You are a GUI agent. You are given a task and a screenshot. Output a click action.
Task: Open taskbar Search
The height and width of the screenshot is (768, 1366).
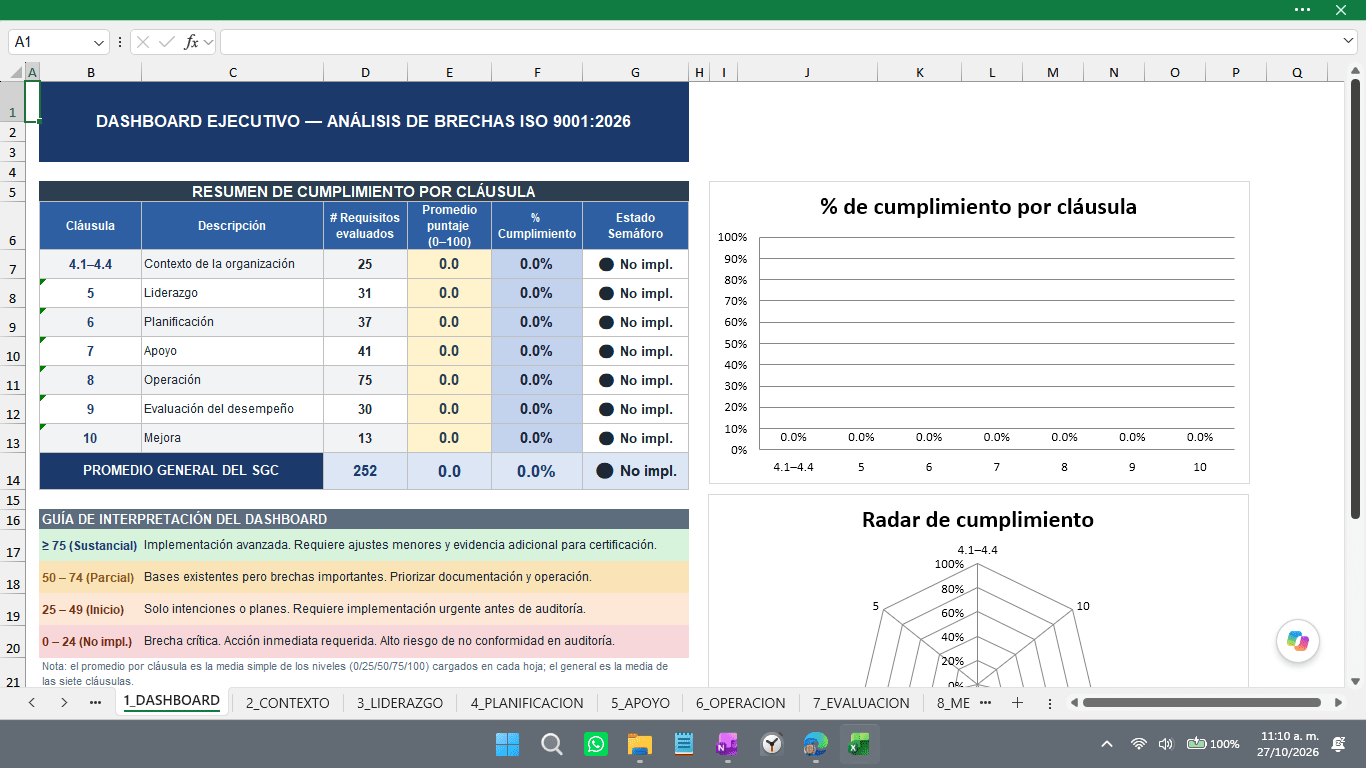(551, 744)
